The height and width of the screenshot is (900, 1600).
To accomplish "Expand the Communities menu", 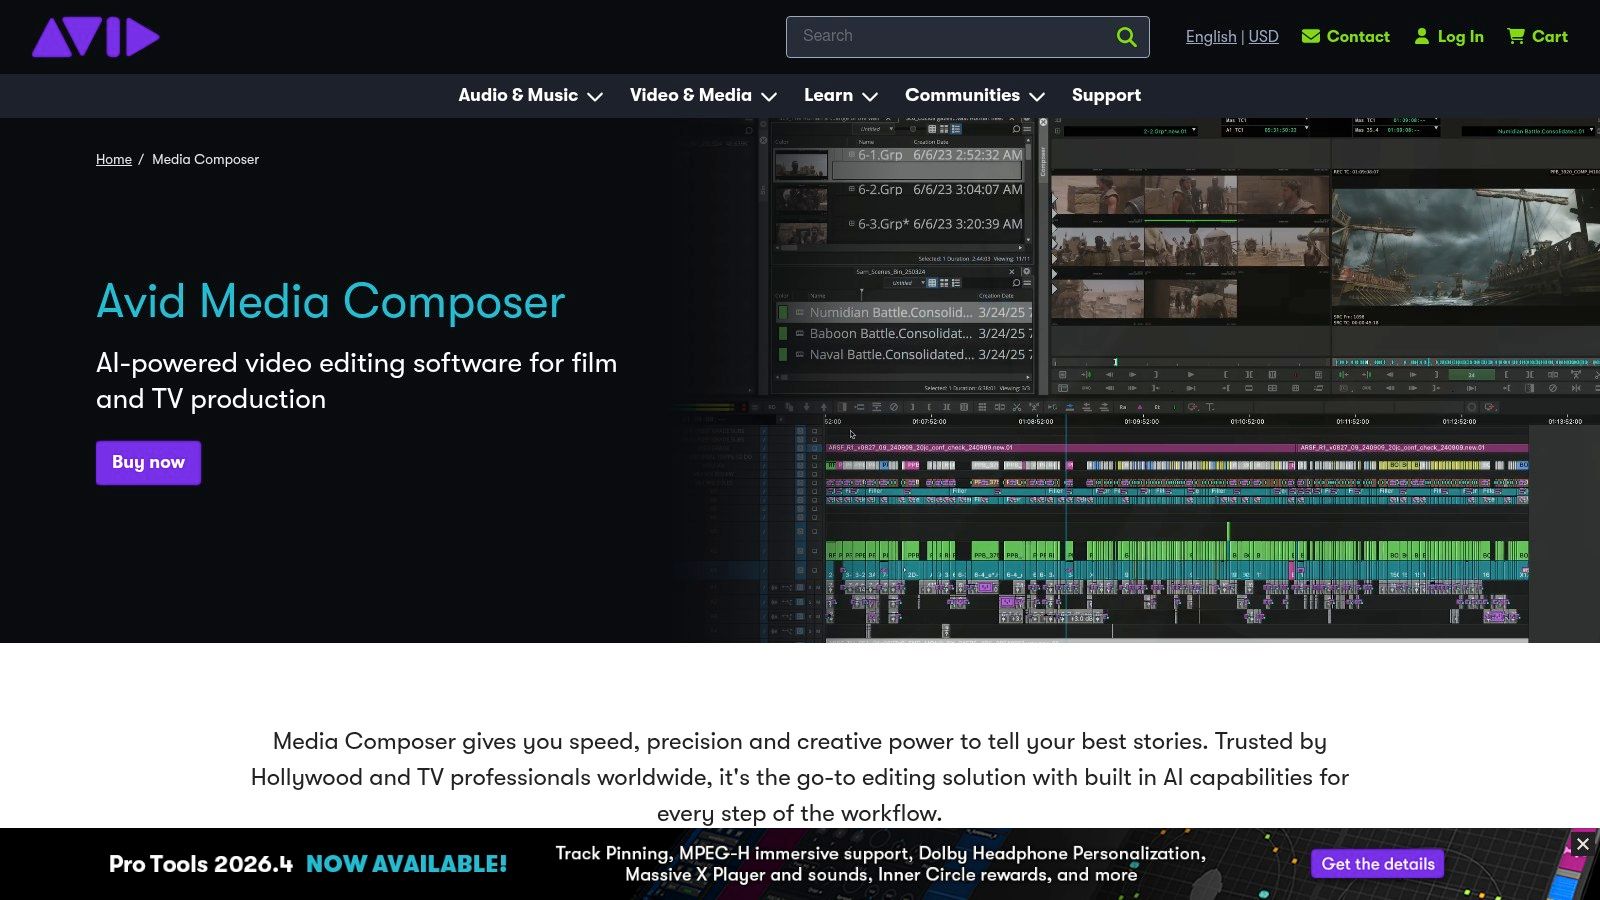I will 974,95.
